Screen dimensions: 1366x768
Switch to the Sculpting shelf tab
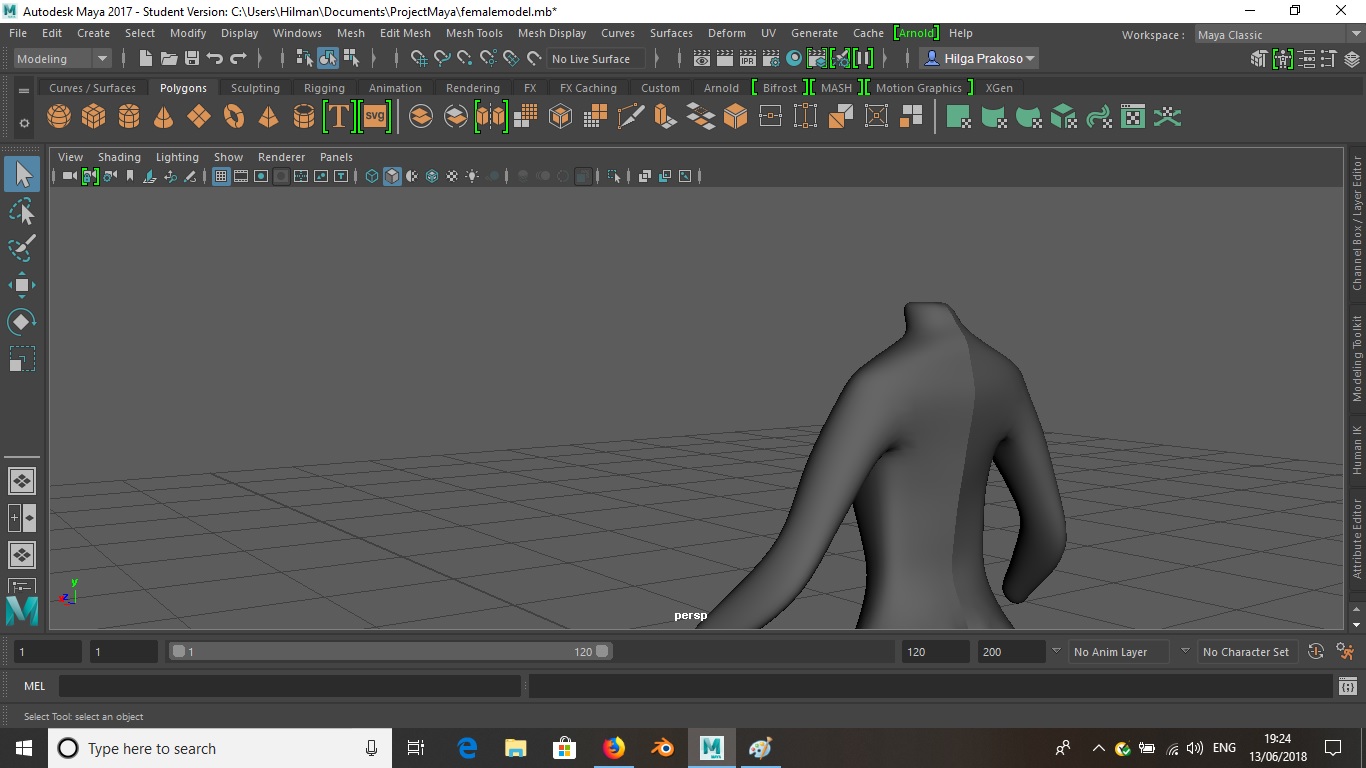coord(255,88)
